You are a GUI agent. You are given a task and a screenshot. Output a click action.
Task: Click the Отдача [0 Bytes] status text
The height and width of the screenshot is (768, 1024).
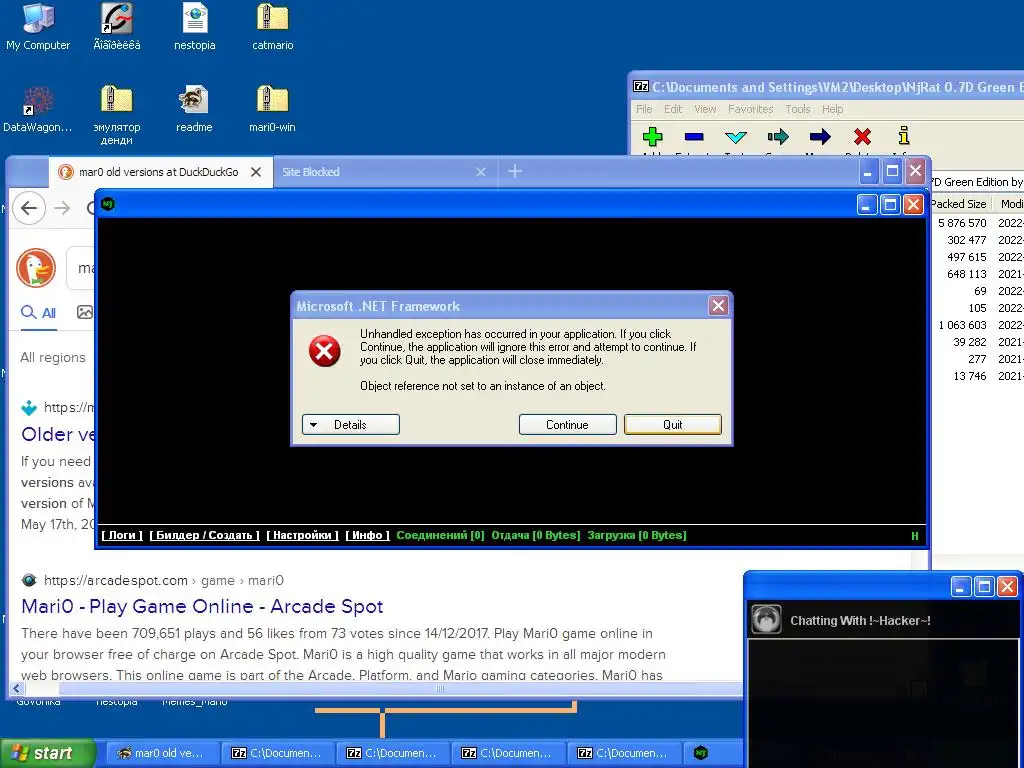[536, 536]
